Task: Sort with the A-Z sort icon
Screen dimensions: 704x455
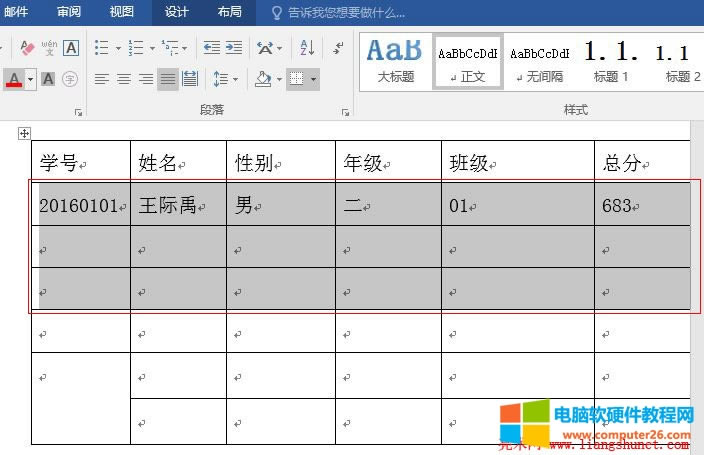Action: tap(307, 47)
